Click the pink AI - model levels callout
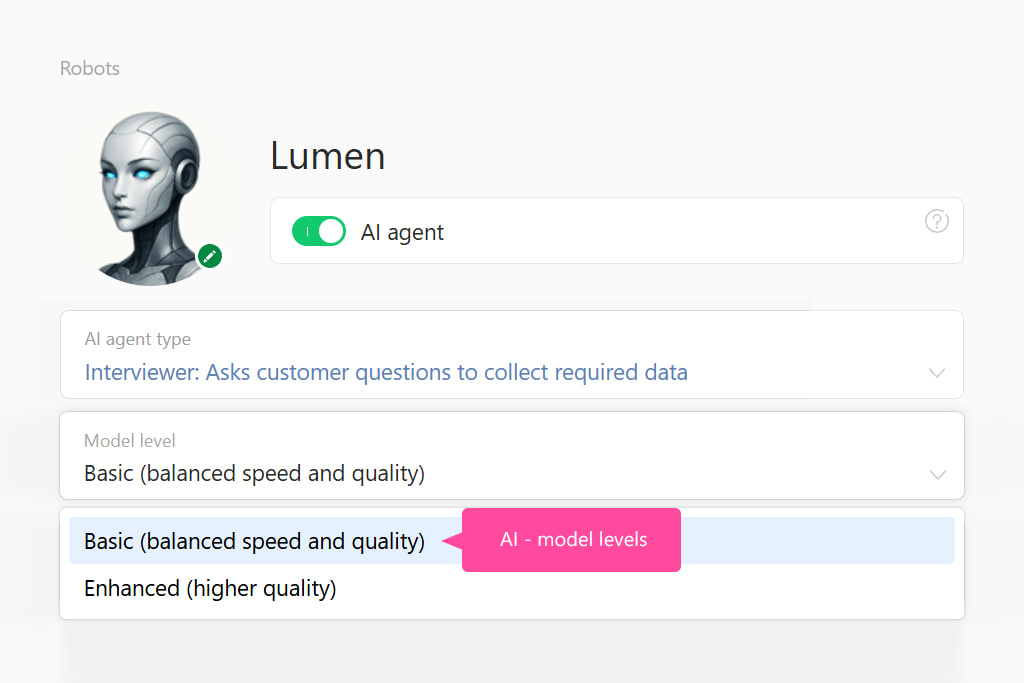 [573, 540]
